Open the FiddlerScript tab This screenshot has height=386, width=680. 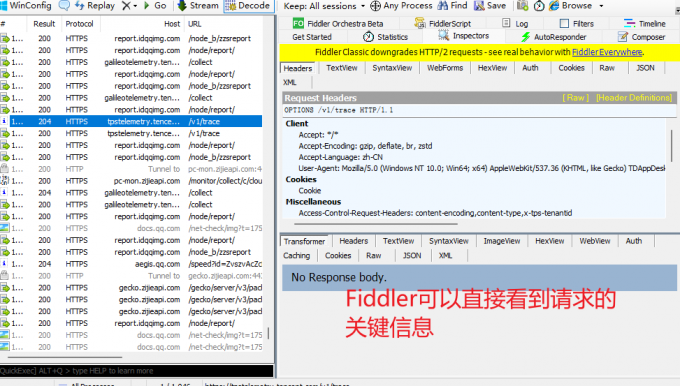pos(442,23)
